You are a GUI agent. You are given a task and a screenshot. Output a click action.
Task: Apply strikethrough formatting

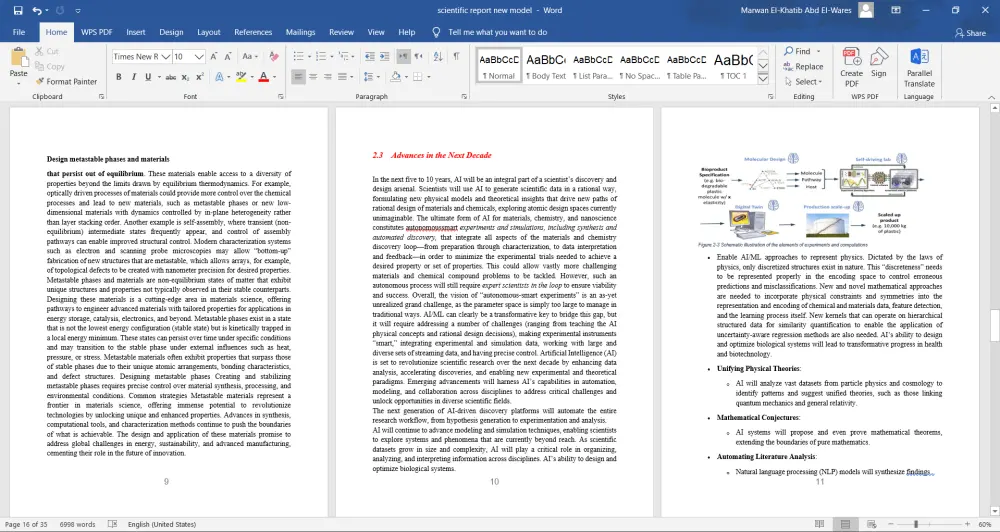[x=170, y=77]
